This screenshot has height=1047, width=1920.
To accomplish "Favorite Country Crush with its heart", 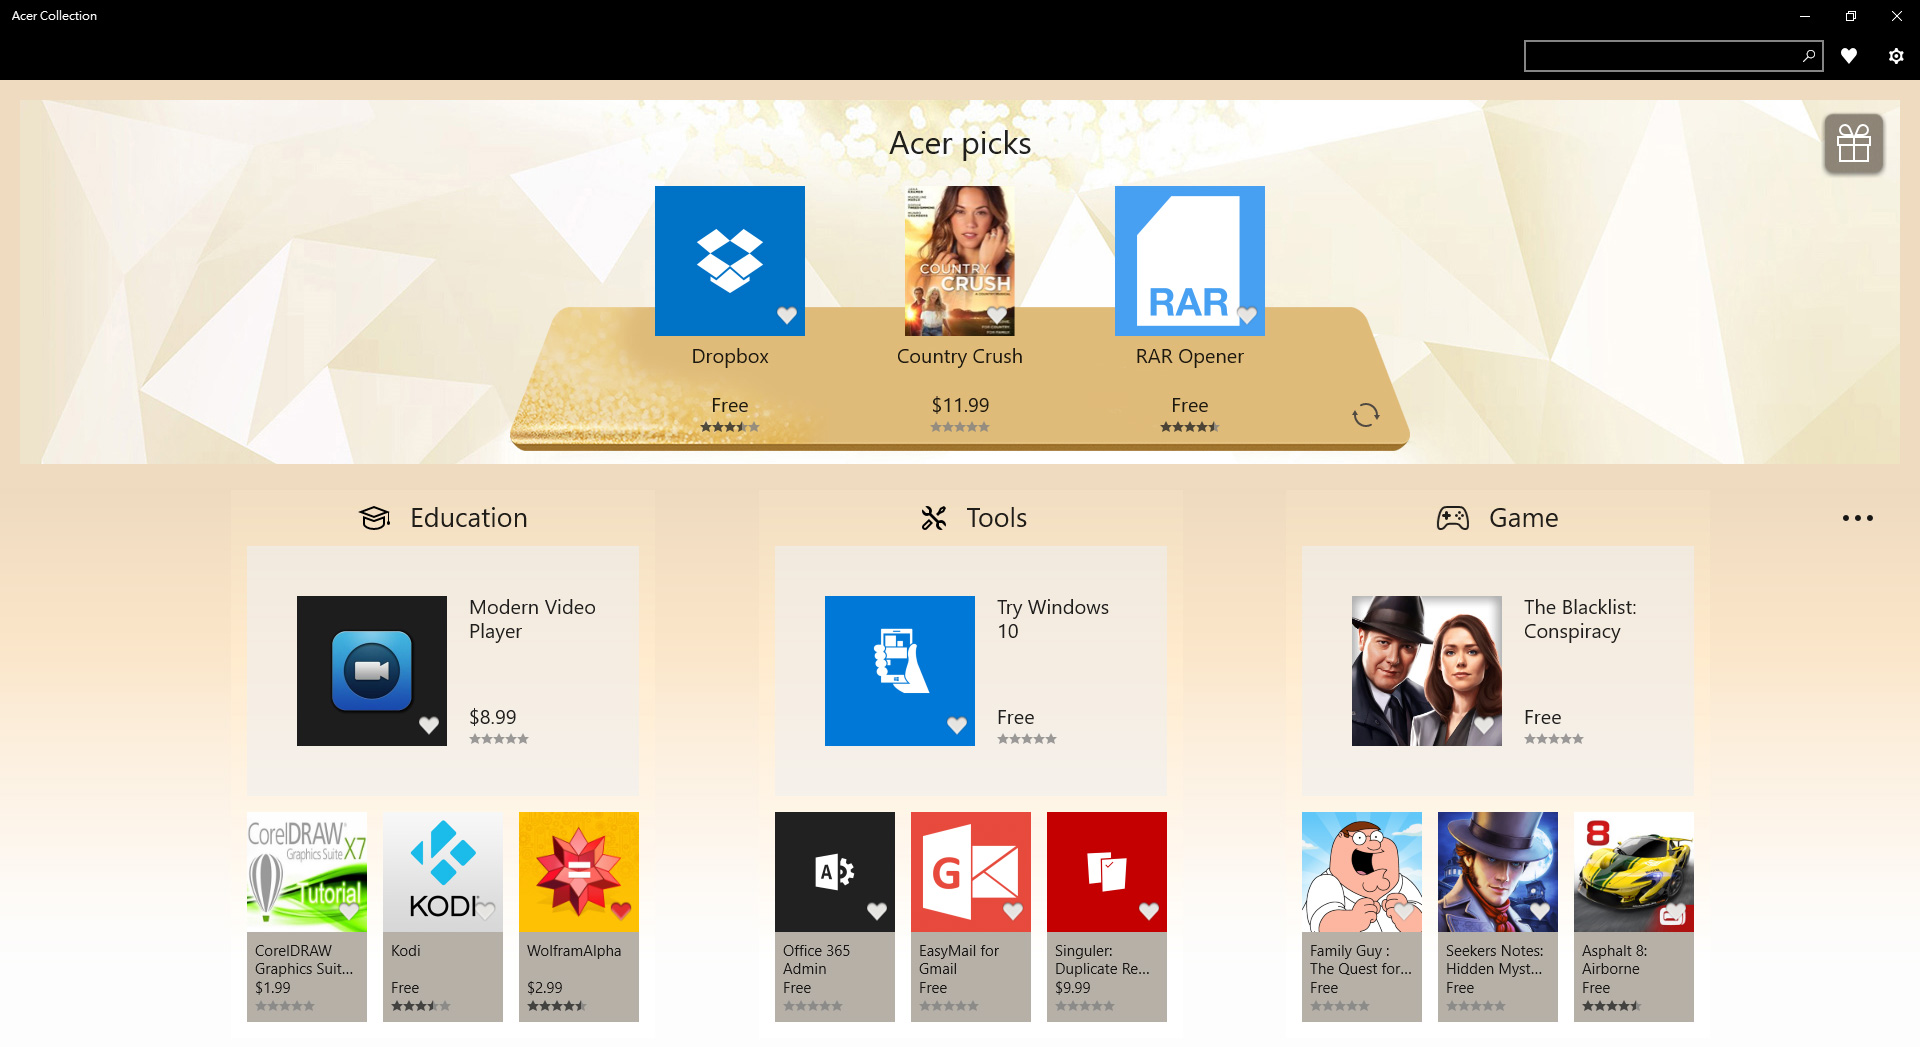I will coord(997,316).
